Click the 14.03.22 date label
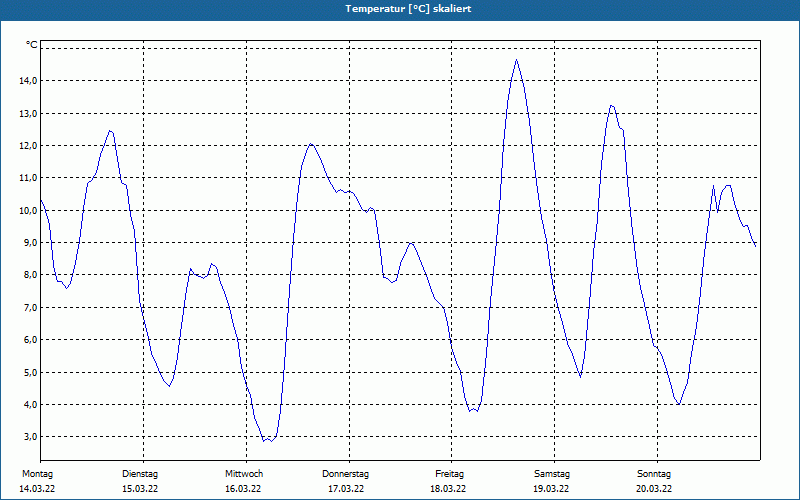This screenshot has width=800, height=500. tap(37, 489)
